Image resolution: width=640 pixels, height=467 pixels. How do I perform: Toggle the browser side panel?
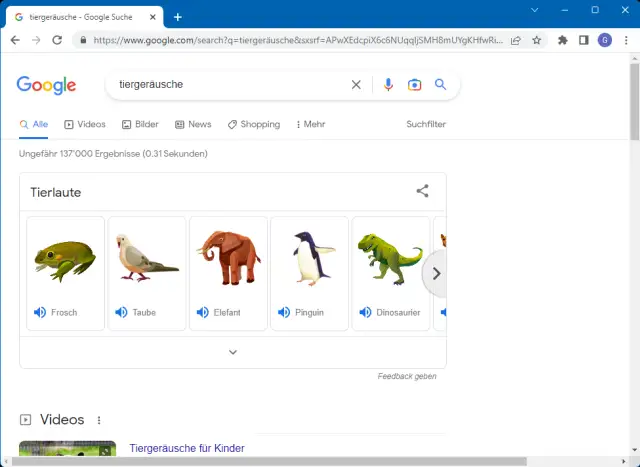click(584, 40)
